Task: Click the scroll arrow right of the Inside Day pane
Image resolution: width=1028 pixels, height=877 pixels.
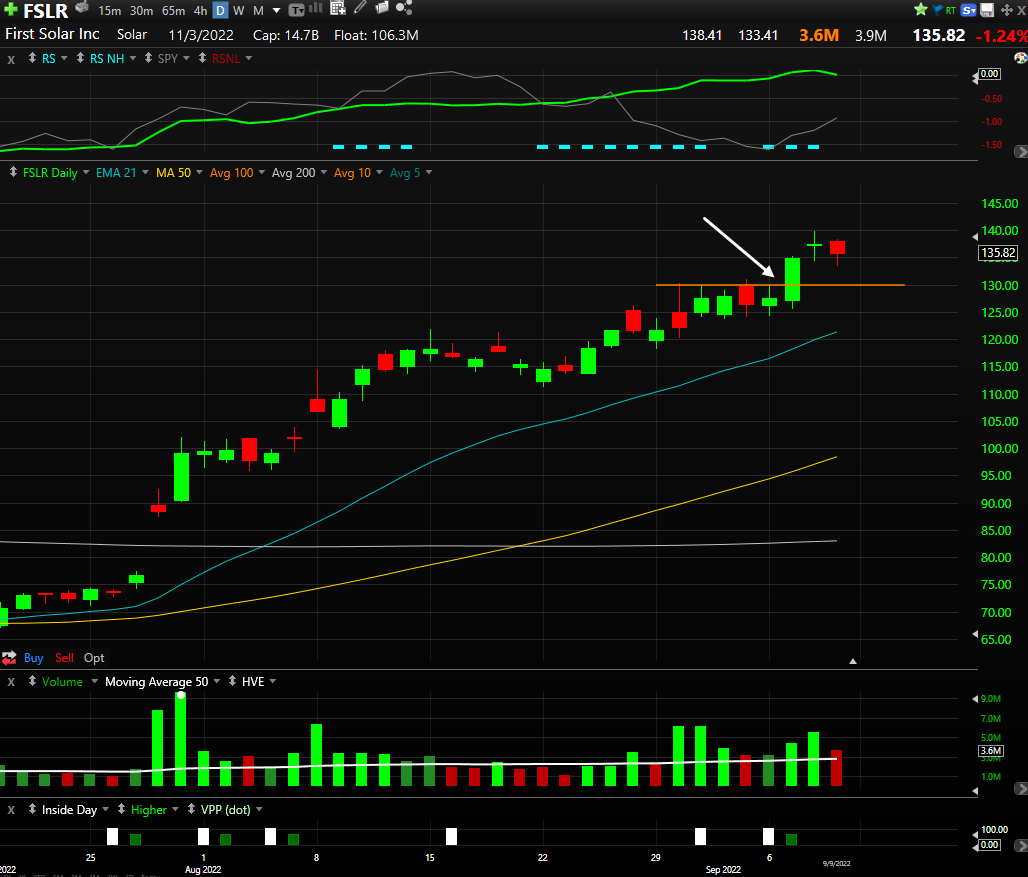Action: [1021, 846]
